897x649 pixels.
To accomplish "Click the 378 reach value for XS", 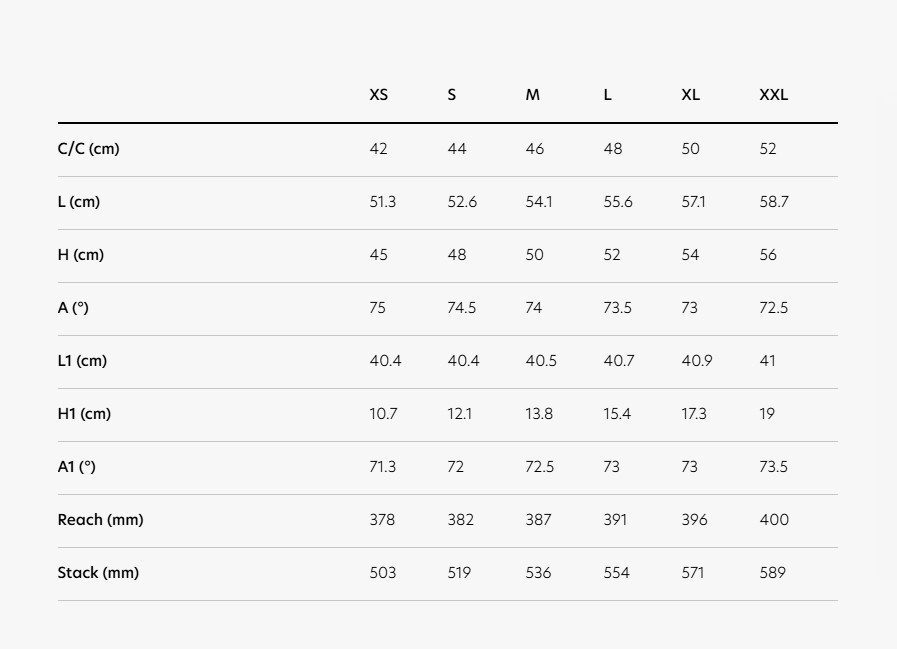I will 382,520.
